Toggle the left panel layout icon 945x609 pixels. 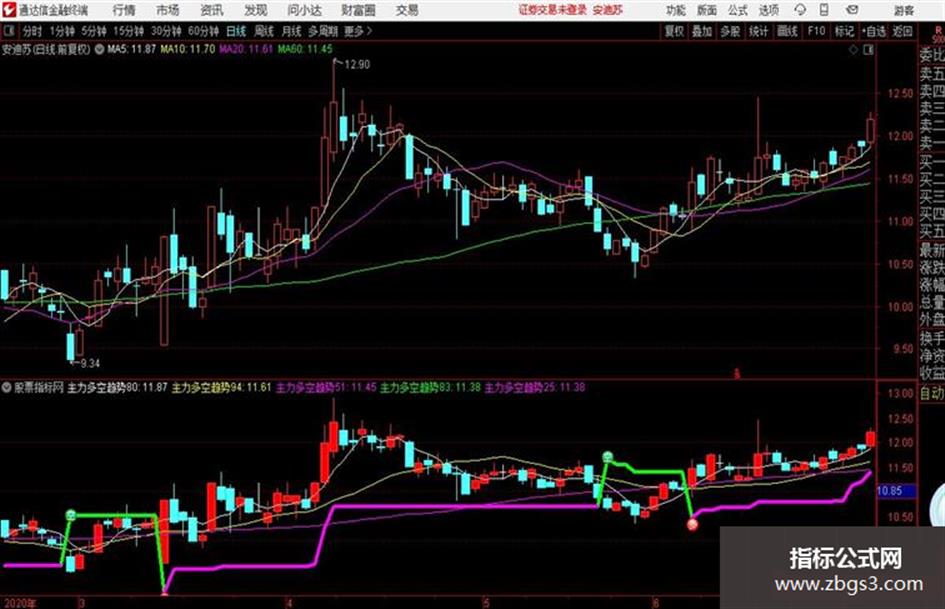point(8,31)
